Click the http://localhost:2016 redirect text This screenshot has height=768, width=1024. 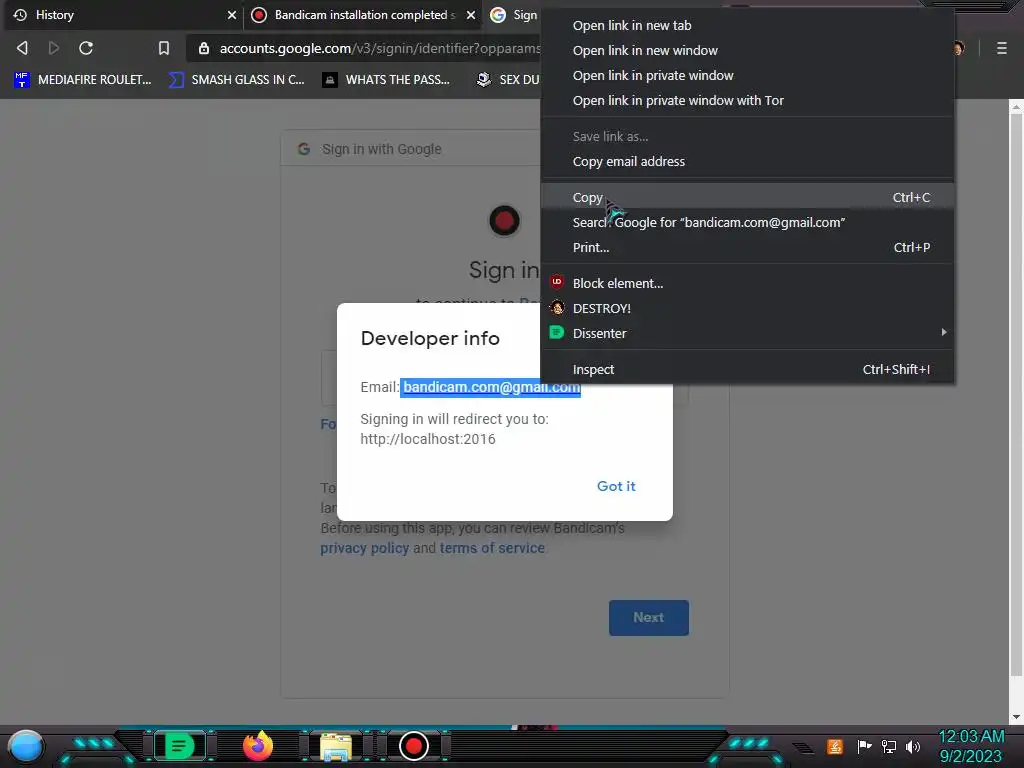point(428,439)
